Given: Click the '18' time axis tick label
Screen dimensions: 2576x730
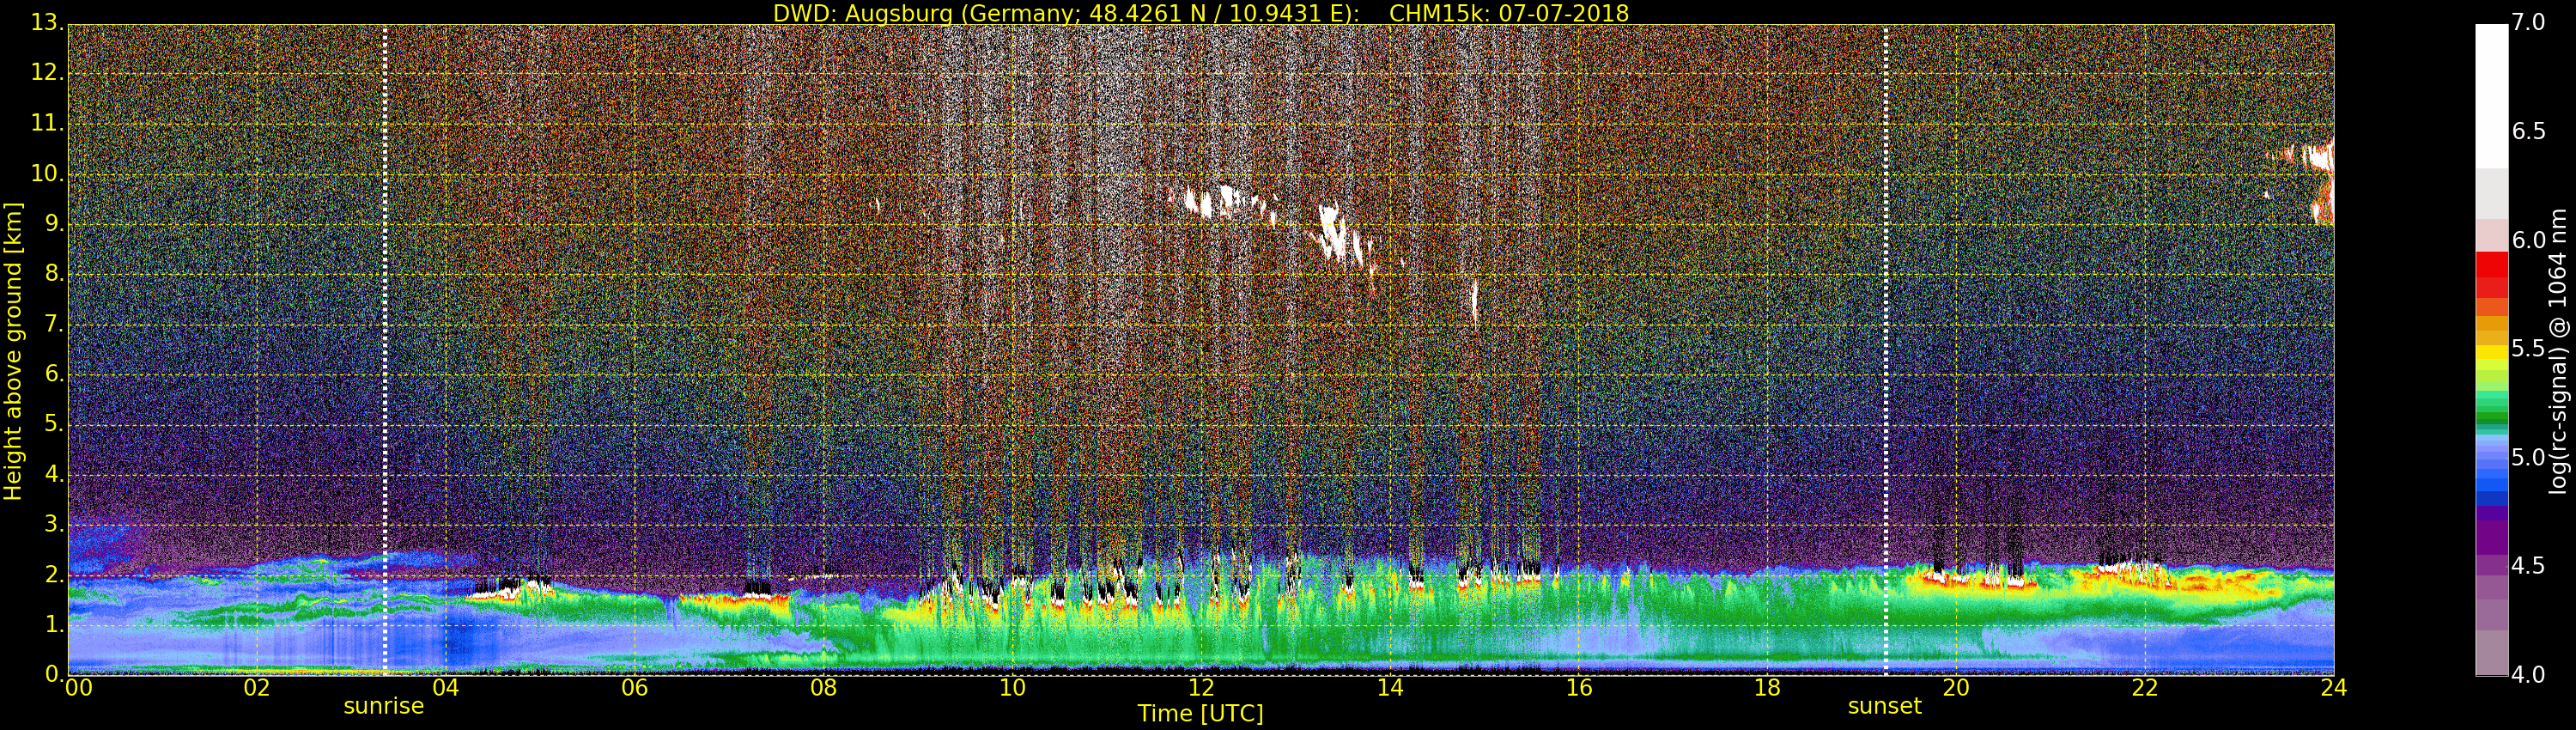Looking at the screenshot, I should (x=1767, y=687).
